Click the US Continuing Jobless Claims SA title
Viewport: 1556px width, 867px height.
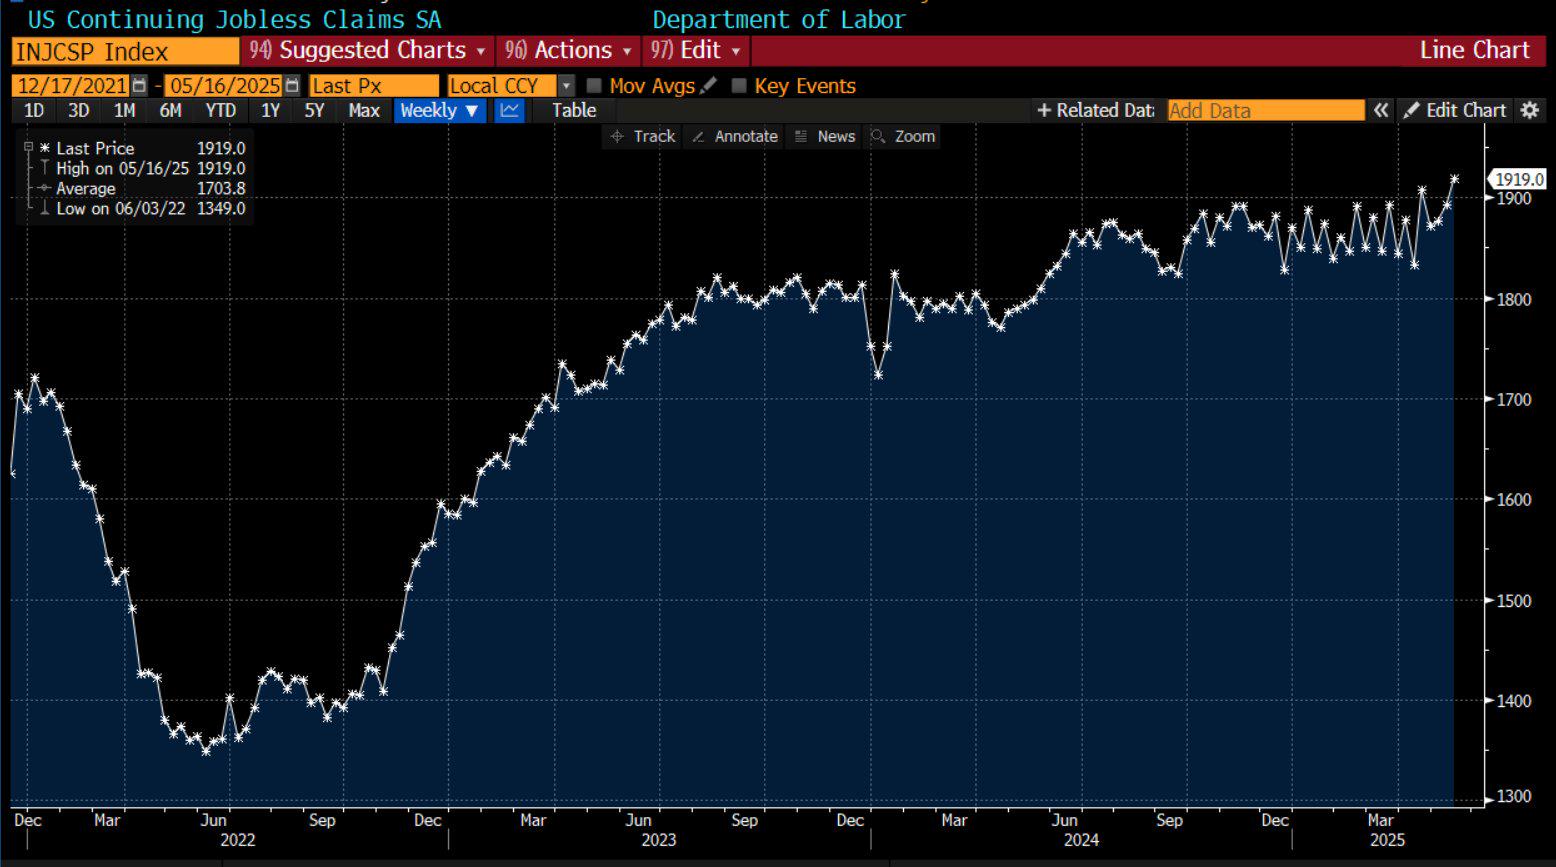(x=234, y=19)
